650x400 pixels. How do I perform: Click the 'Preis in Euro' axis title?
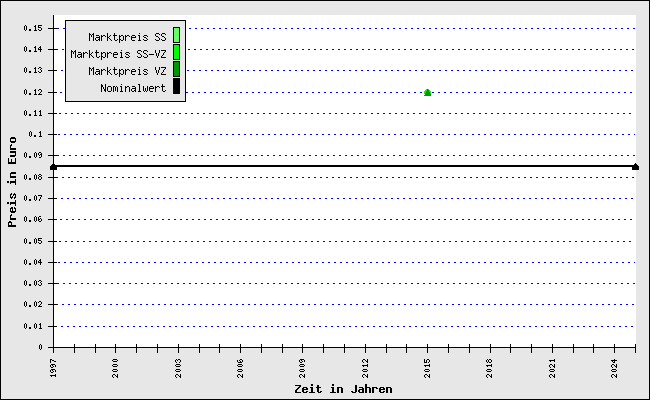(x=12, y=182)
